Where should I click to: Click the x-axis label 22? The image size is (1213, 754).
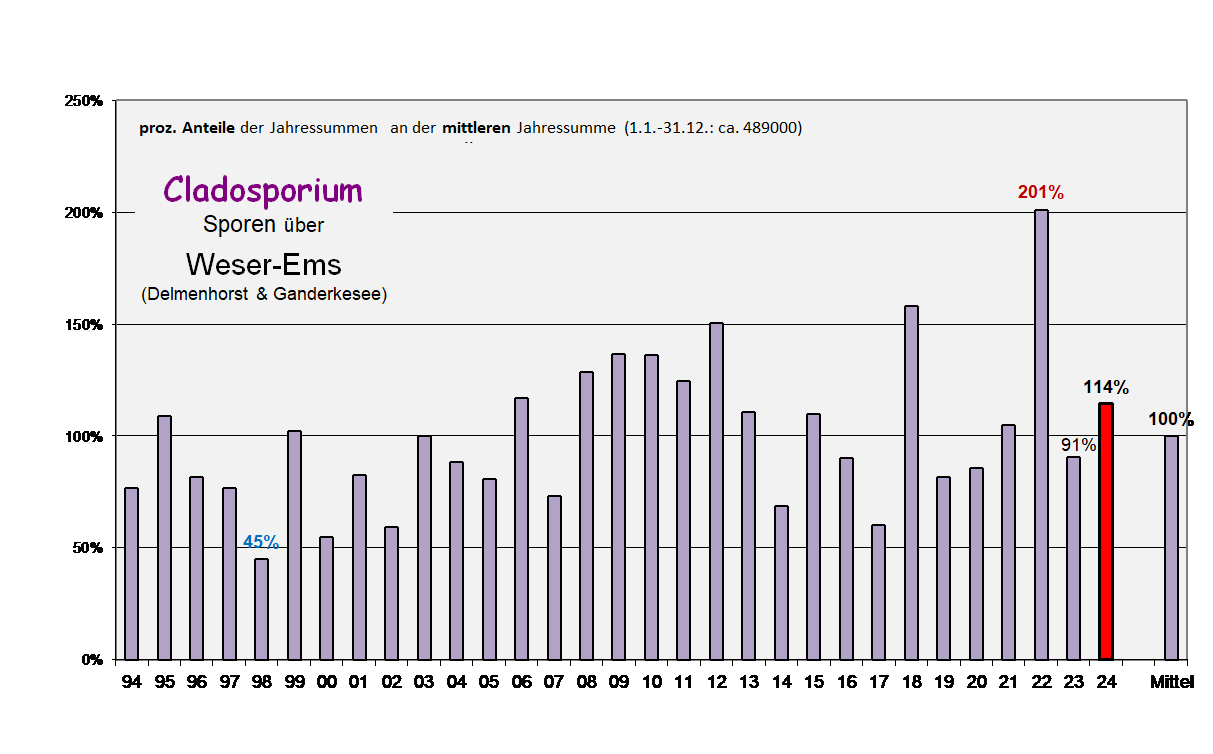point(1041,682)
